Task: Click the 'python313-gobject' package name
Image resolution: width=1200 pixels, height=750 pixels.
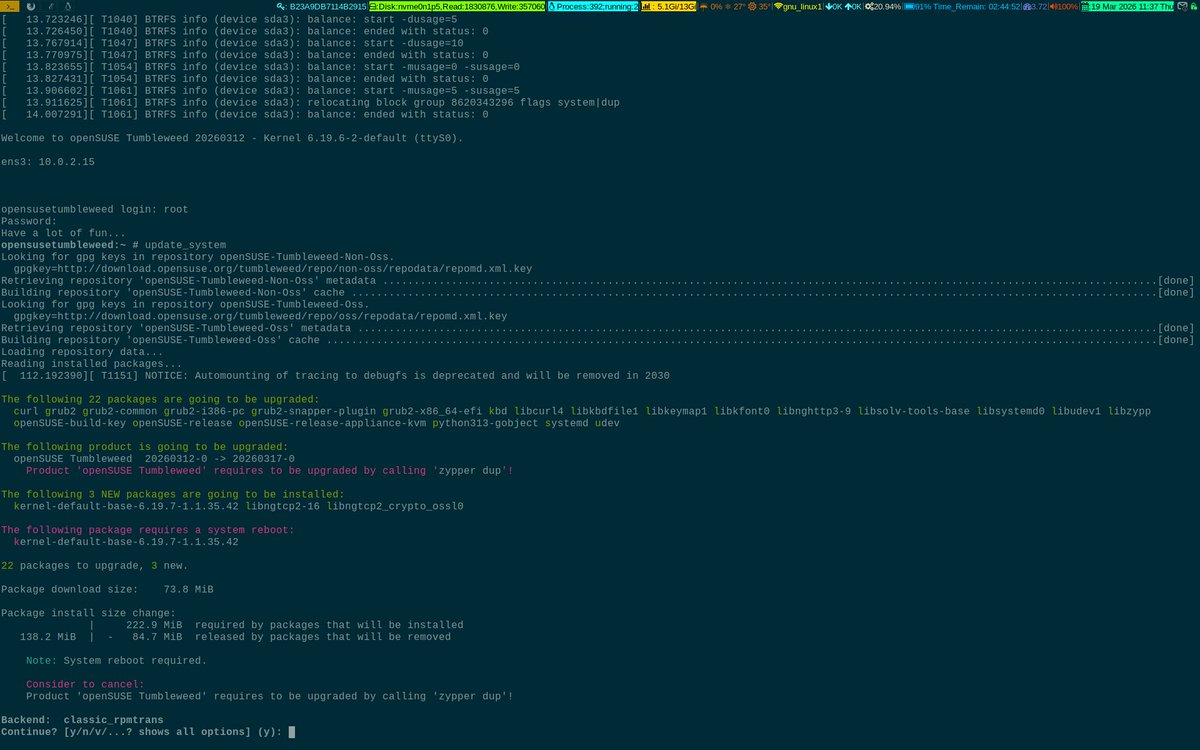Action: click(485, 423)
